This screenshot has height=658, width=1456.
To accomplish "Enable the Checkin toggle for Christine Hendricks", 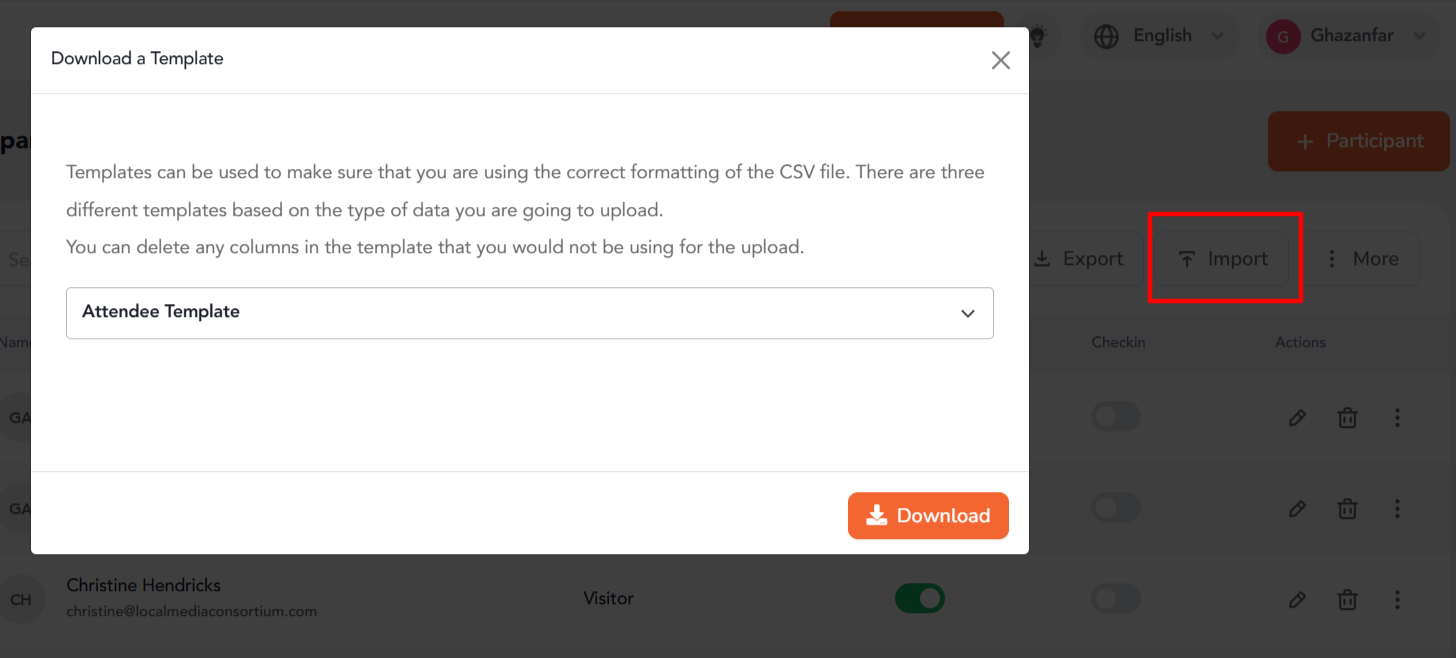I will [x=1115, y=598].
